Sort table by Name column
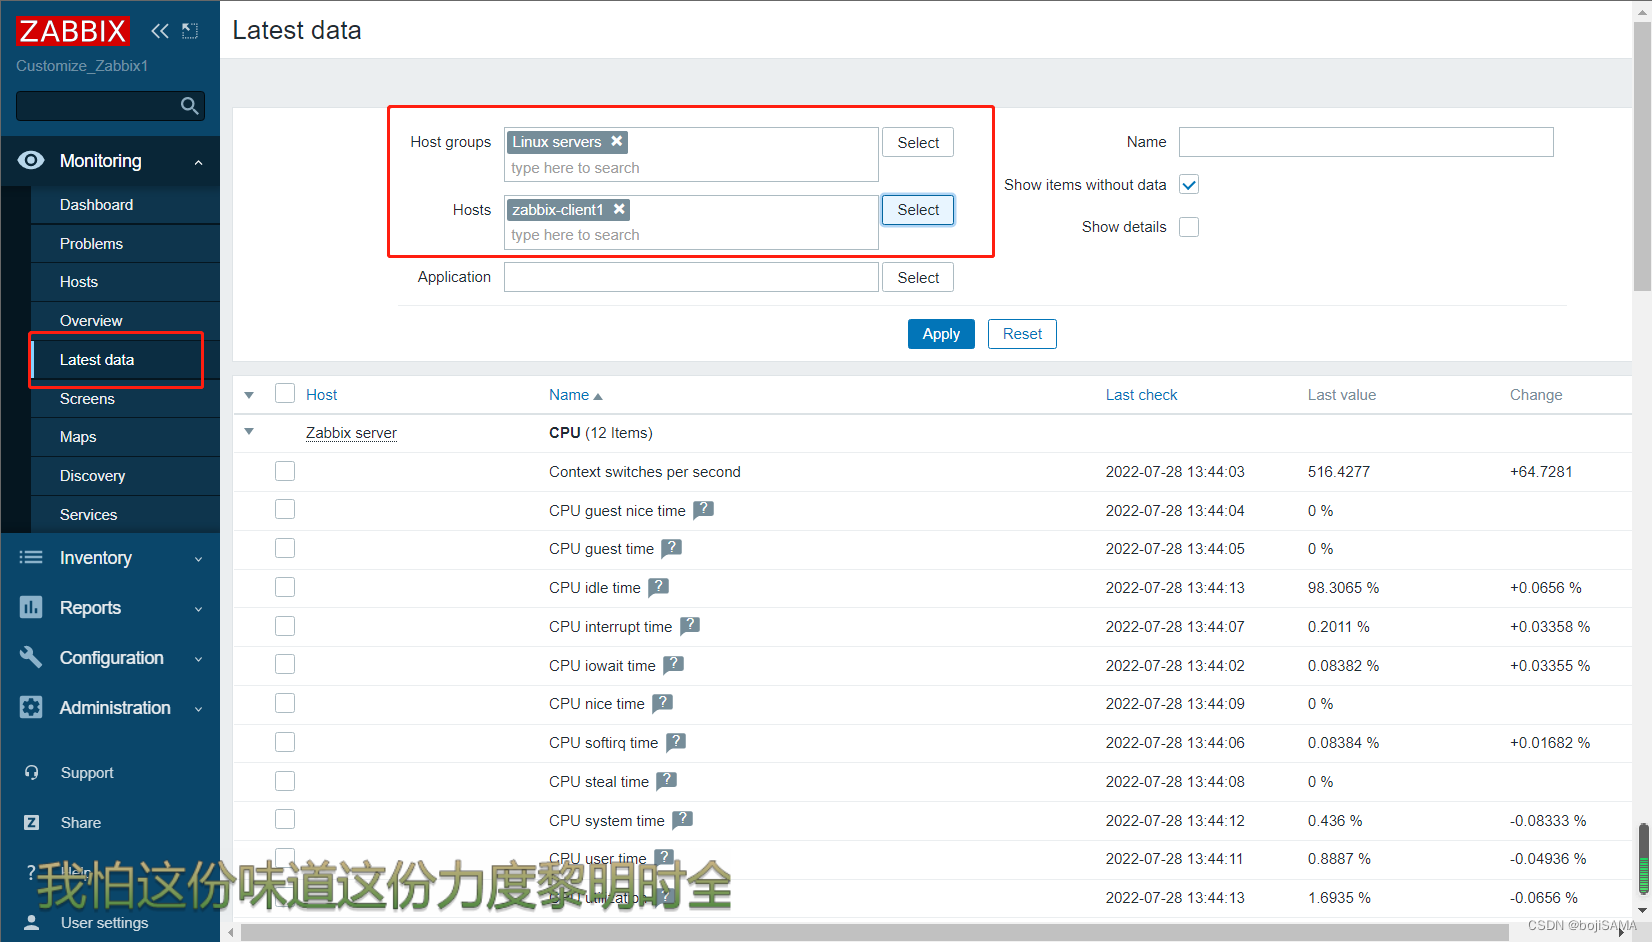Viewport: 1652px width, 942px height. tap(575, 395)
